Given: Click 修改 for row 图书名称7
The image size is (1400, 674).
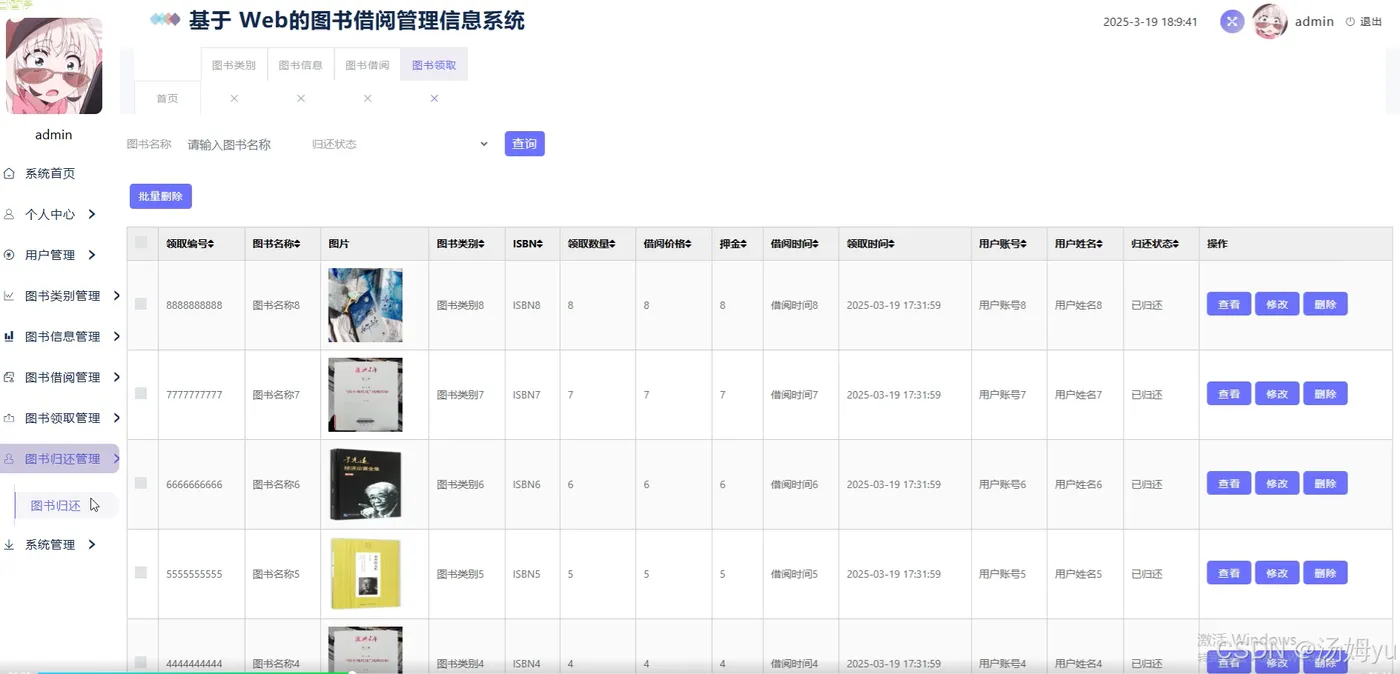Looking at the screenshot, I should coord(1277,394).
